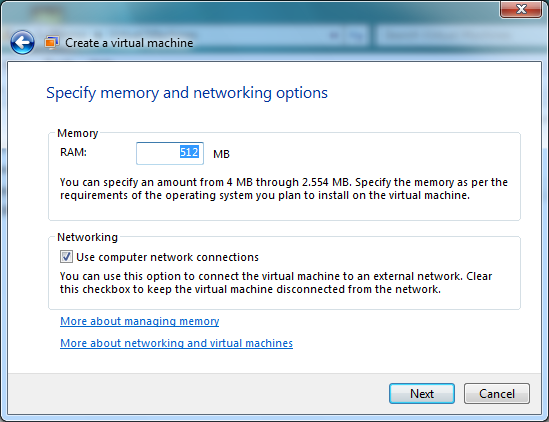Click the blurred search box behind the dialog
The width and height of the screenshot is (549, 422).
pos(459,35)
